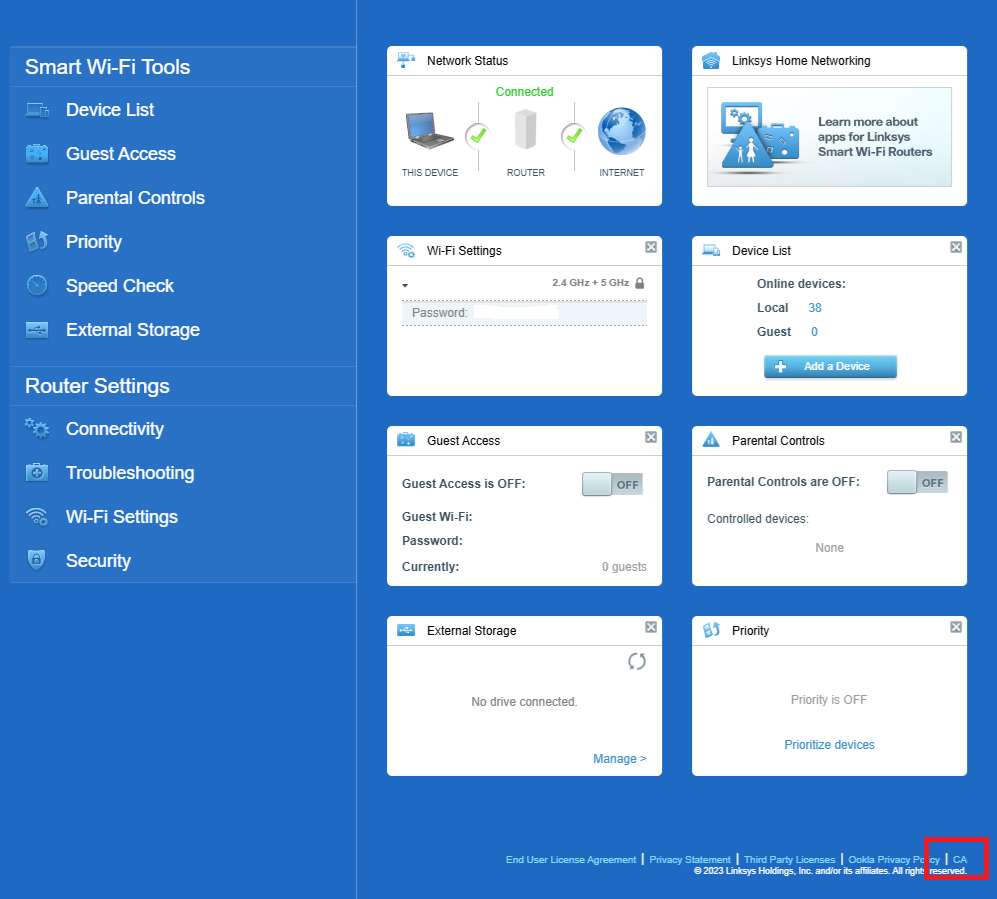Refresh the External Storage widget
Screen dimensions: 997x899
pyautogui.click(x=637, y=661)
